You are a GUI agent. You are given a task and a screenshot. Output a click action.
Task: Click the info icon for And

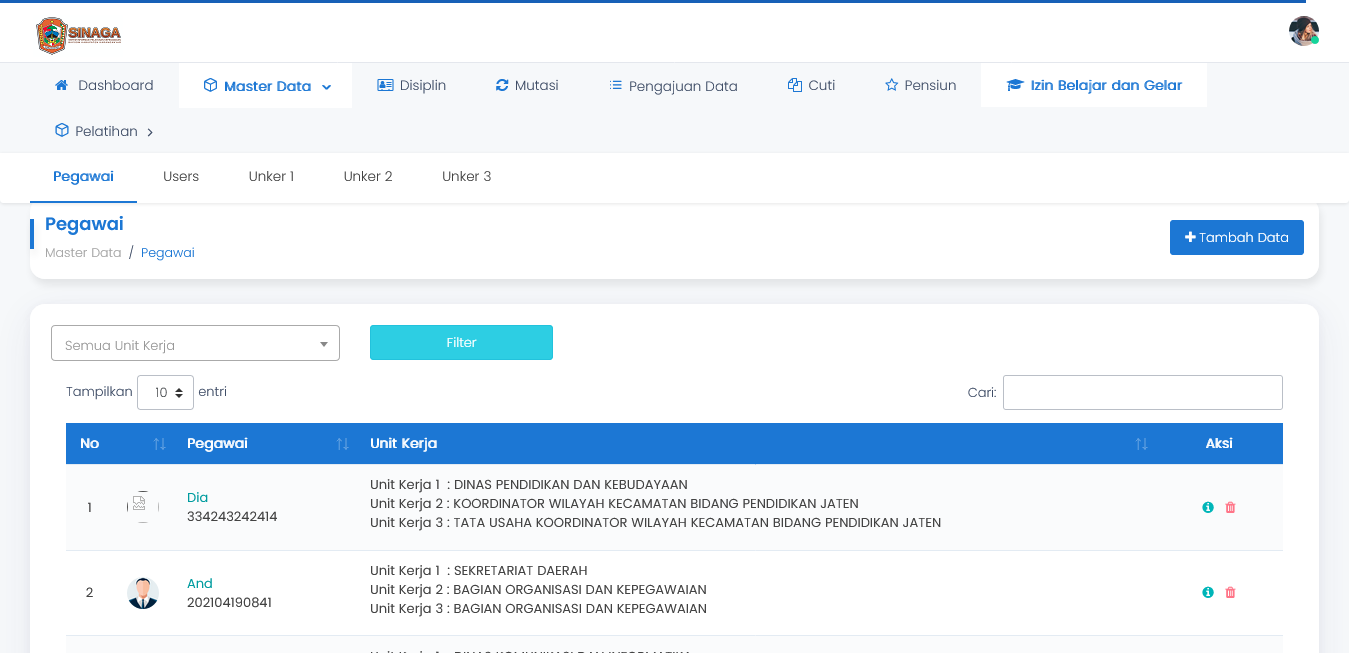[1208, 593]
